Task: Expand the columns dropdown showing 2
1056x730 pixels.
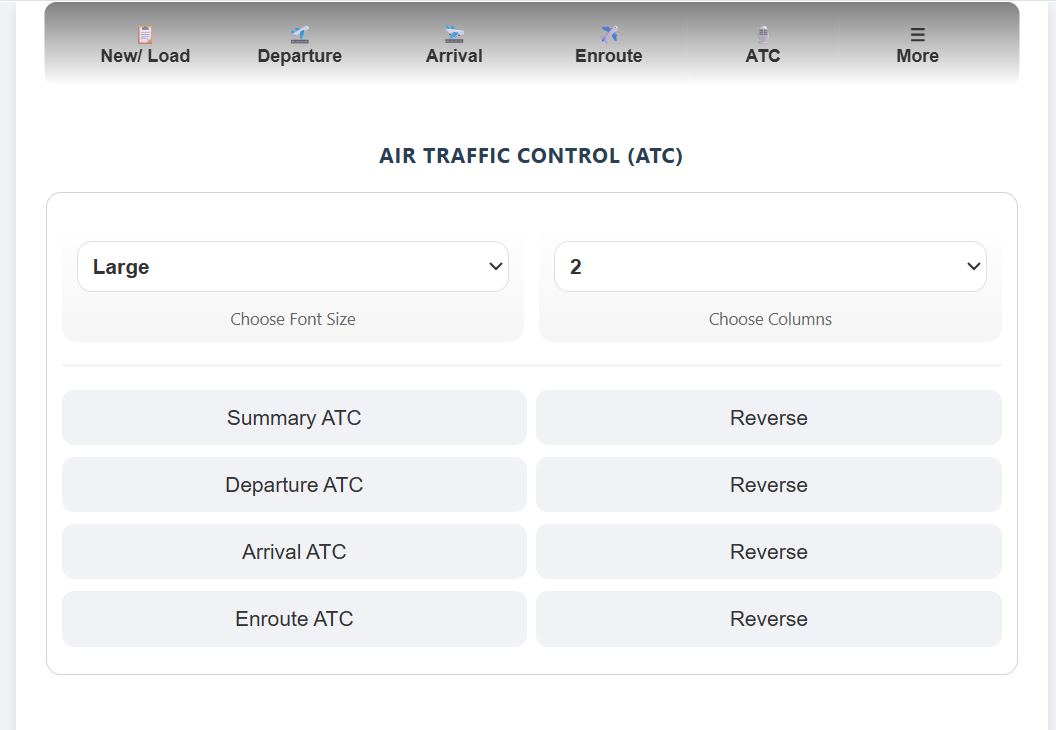Action: coord(770,267)
